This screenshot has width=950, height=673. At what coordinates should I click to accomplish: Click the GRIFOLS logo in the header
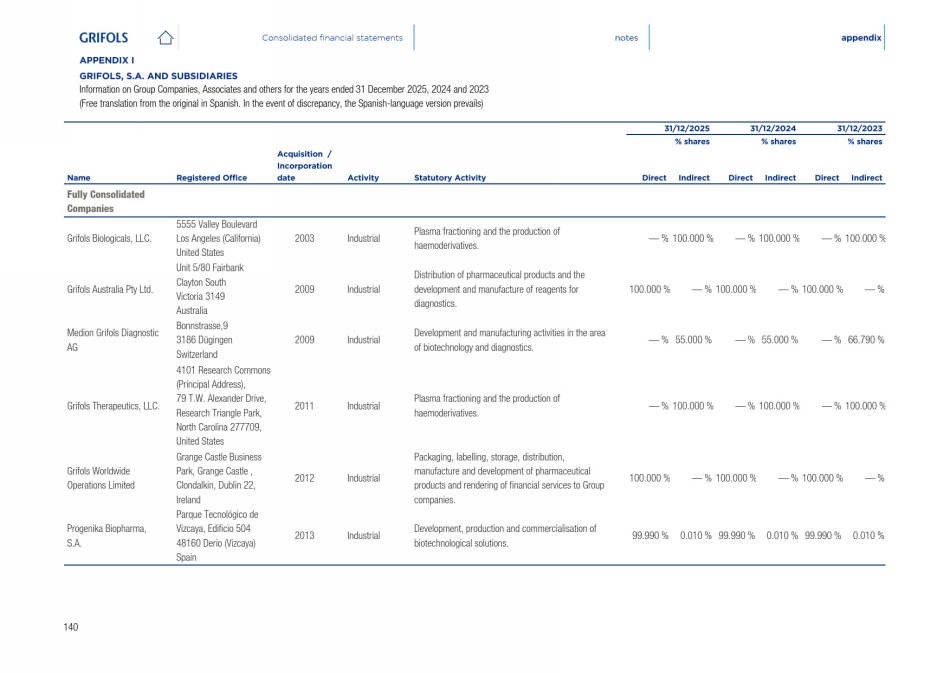coord(104,38)
